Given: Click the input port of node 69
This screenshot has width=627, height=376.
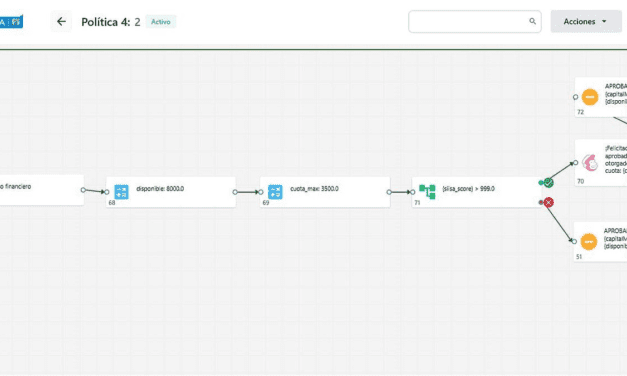Looking at the screenshot, I should click(261, 192).
